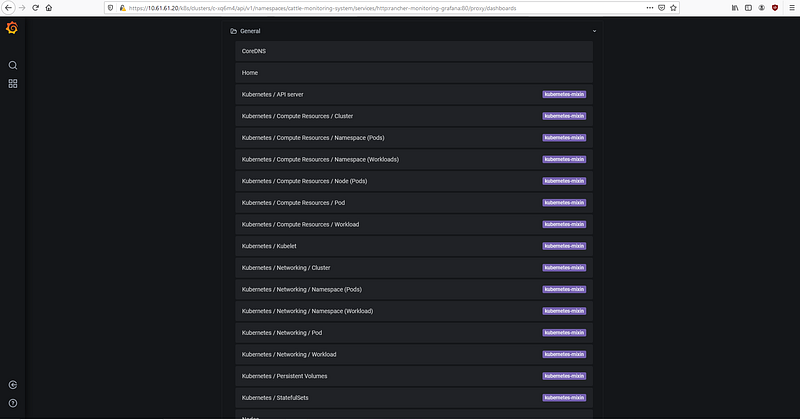
Task: Click kubernetes-mixin tag on API server row
Action: point(564,94)
